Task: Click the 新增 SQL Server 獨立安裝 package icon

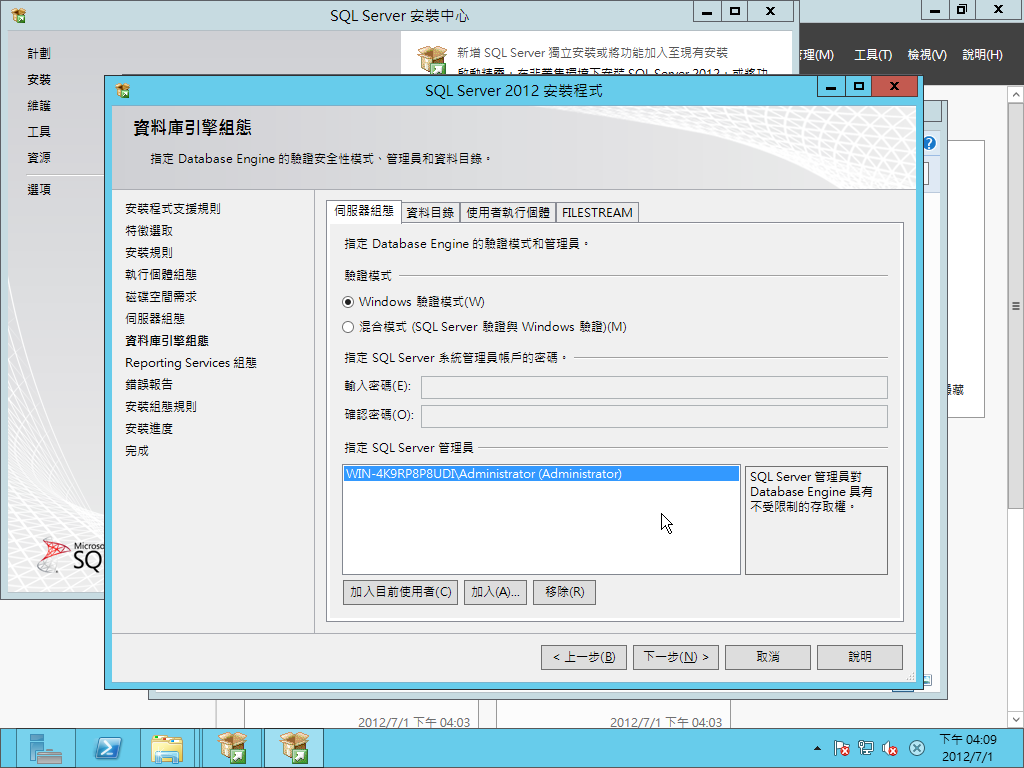Action: [x=432, y=59]
